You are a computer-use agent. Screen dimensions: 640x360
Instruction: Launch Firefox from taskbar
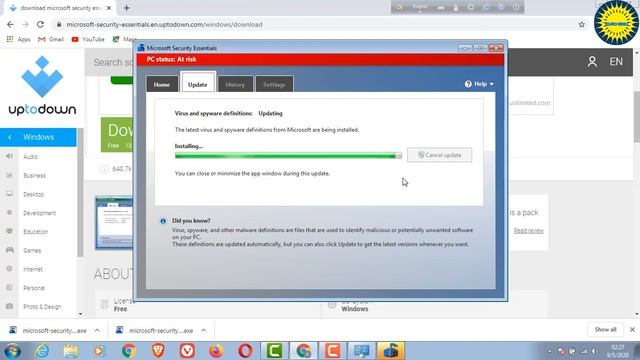pyautogui.click(x=216, y=351)
